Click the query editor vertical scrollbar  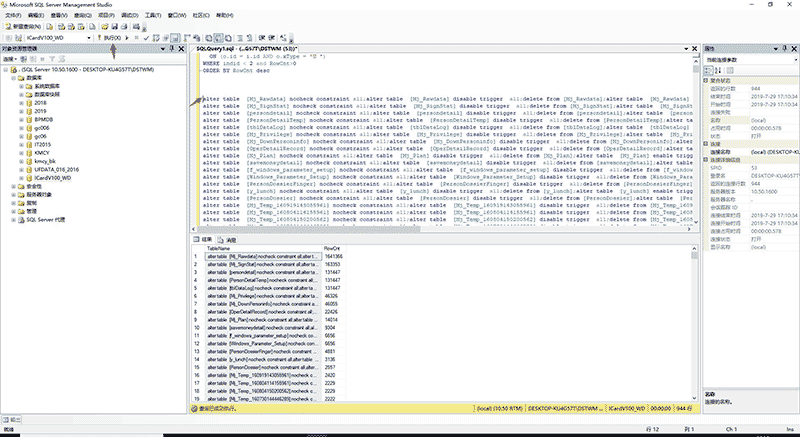click(695, 140)
